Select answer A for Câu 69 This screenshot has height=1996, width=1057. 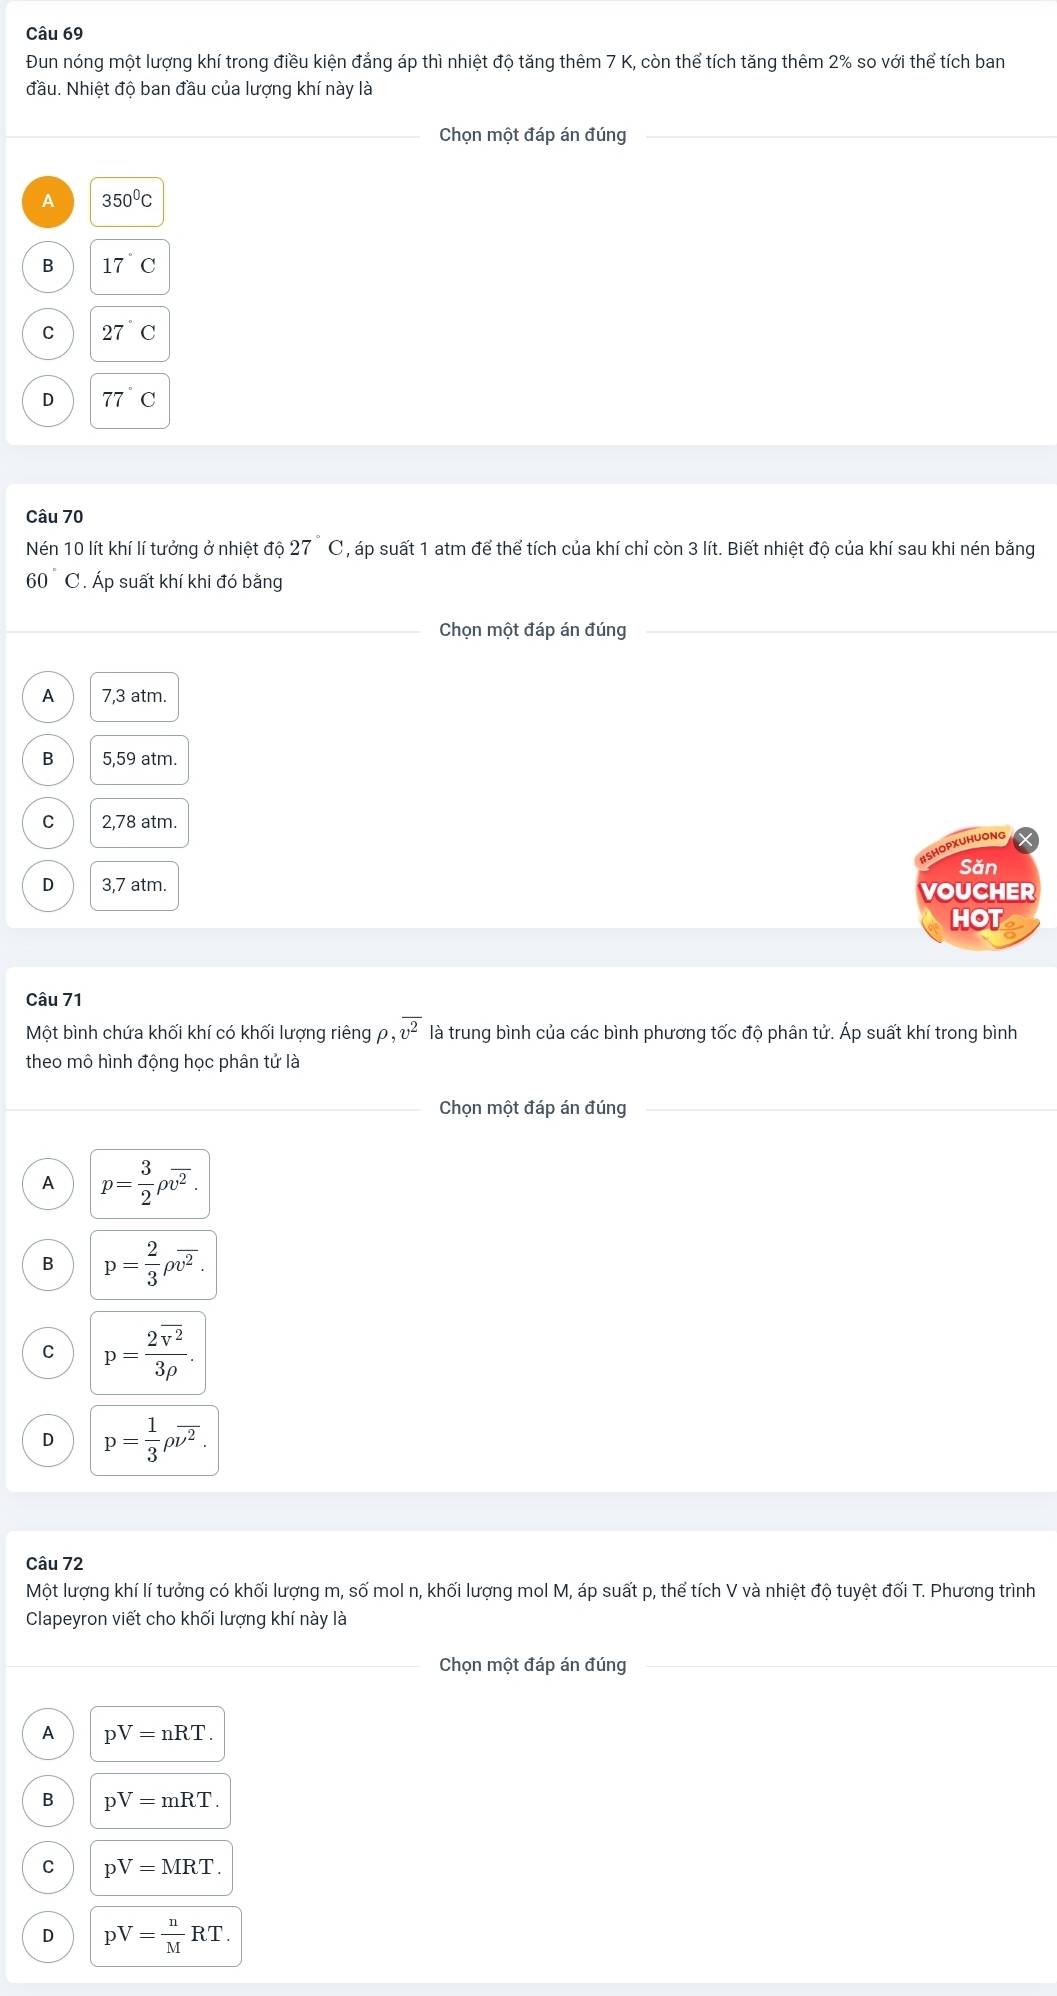[48, 201]
